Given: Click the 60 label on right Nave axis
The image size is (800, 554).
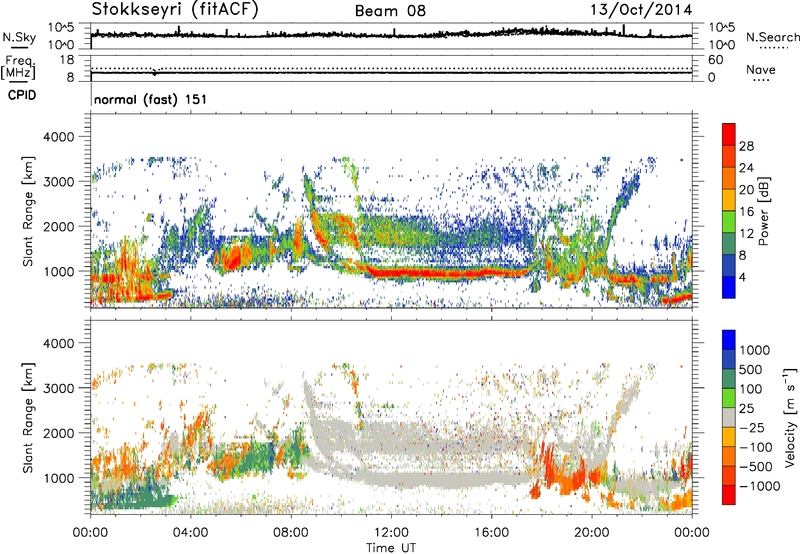Looking at the screenshot, I should 716,60.
